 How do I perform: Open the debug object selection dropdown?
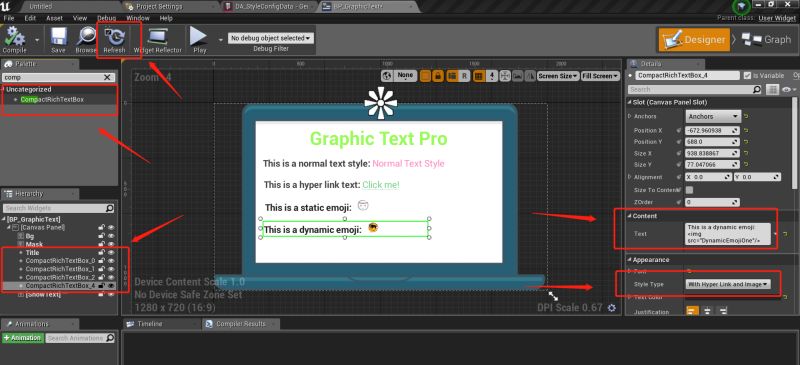(270, 38)
